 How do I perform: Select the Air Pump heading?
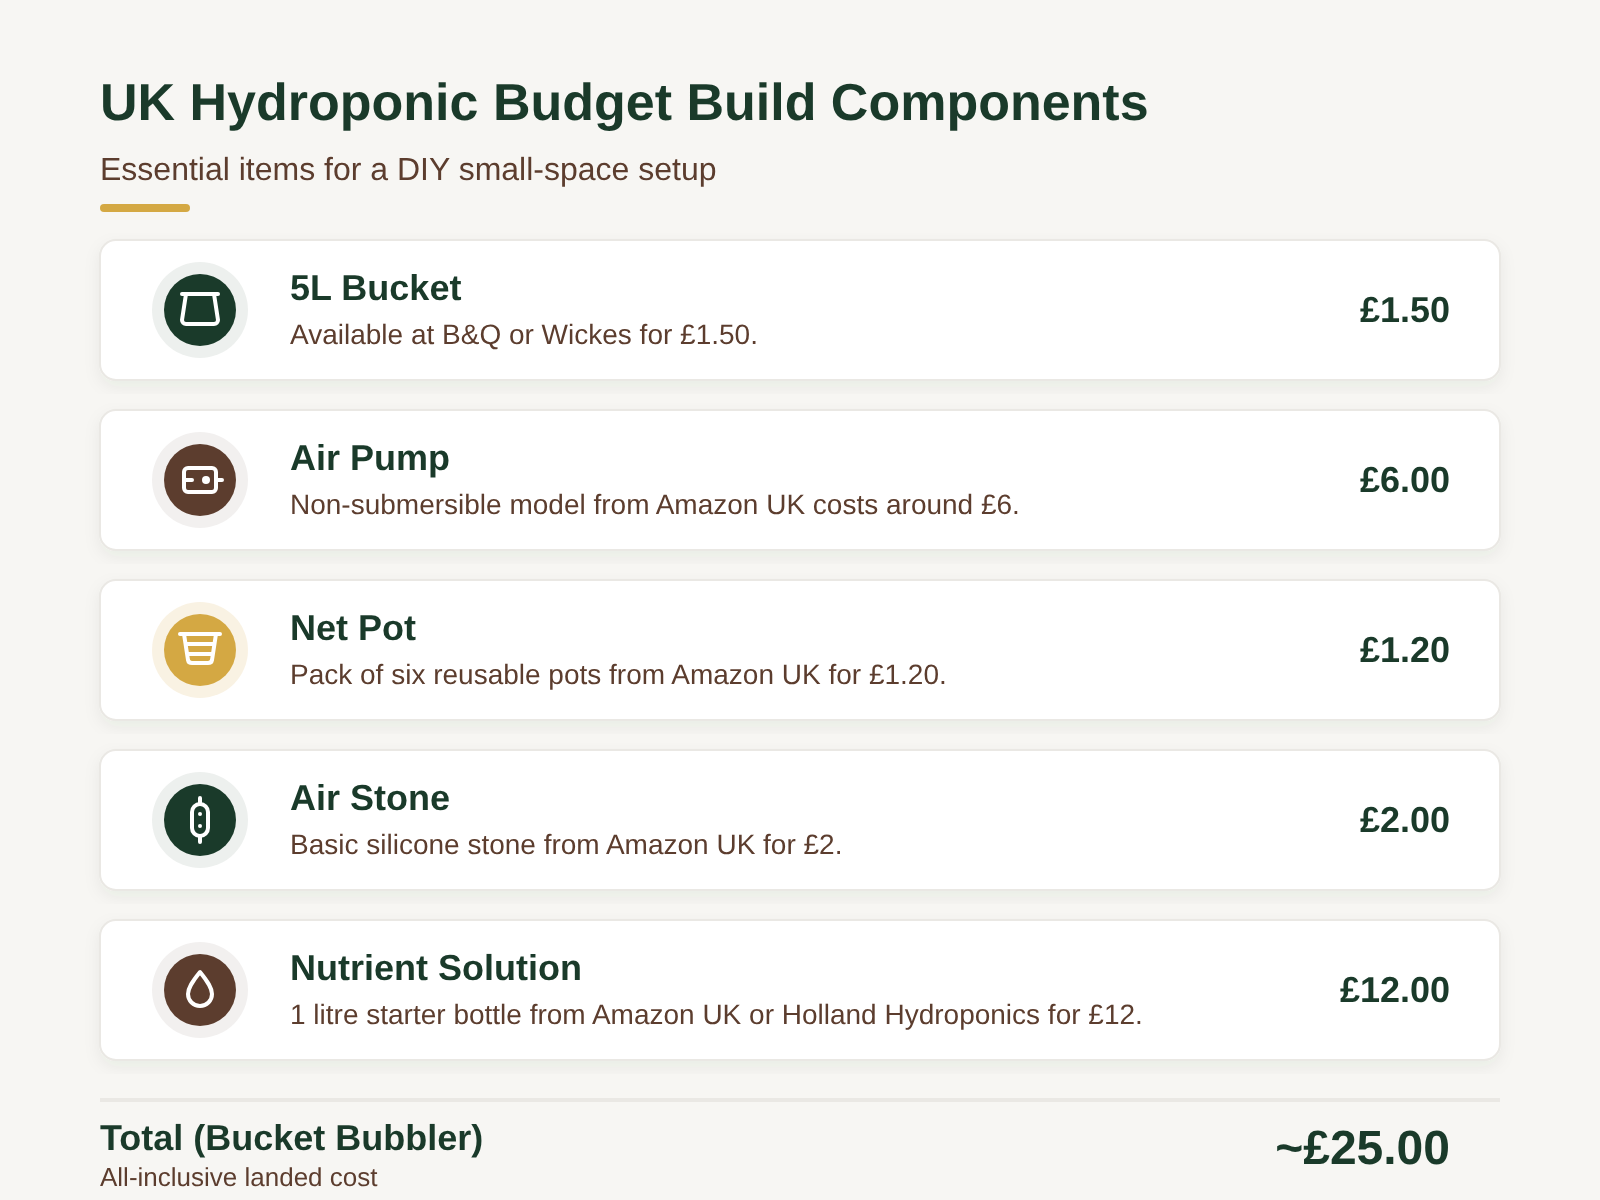tap(369, 458)
